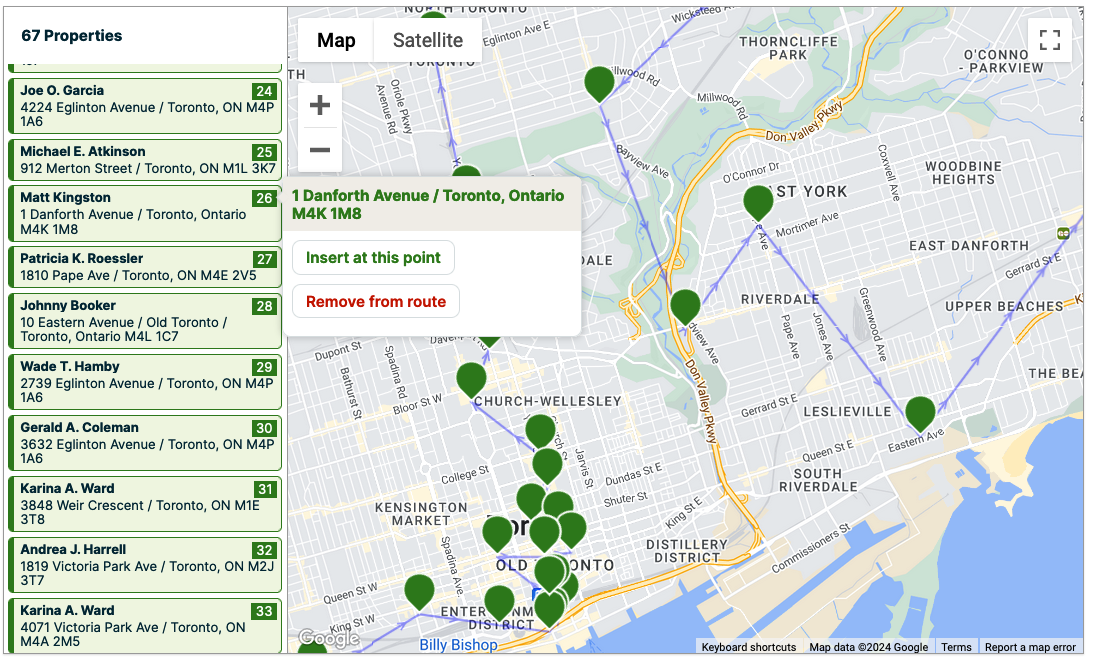Click the 1 Danforth Avenue popup title
1094x661 pixels.
pyautogui.click(x=430, y=205)
